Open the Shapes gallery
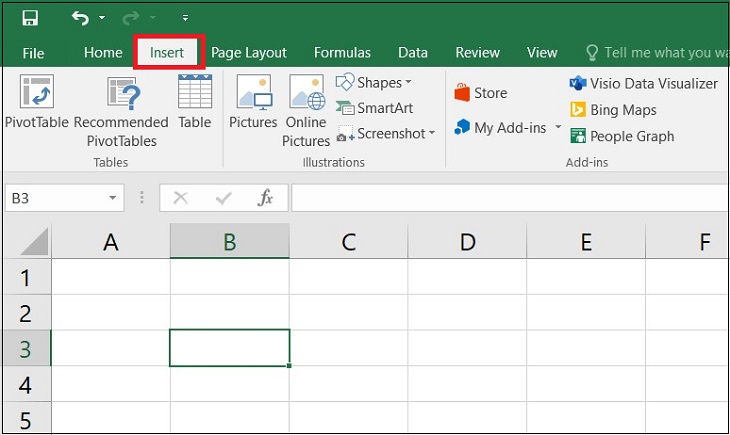The width and height of the screenshot is (730, 435). (x=374, y=82)
